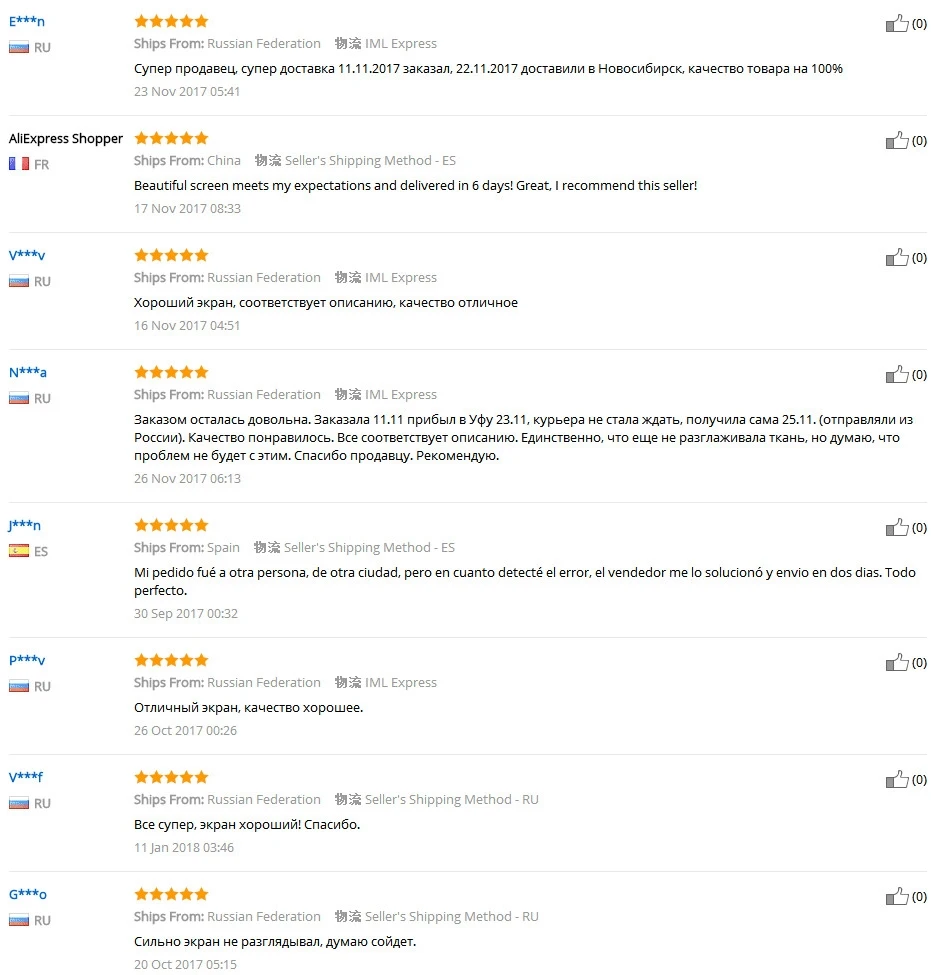The width and height of the screenshot is (931, 975).
Task: Open reviewer profile G***o
Action: [x=27, y=894]
